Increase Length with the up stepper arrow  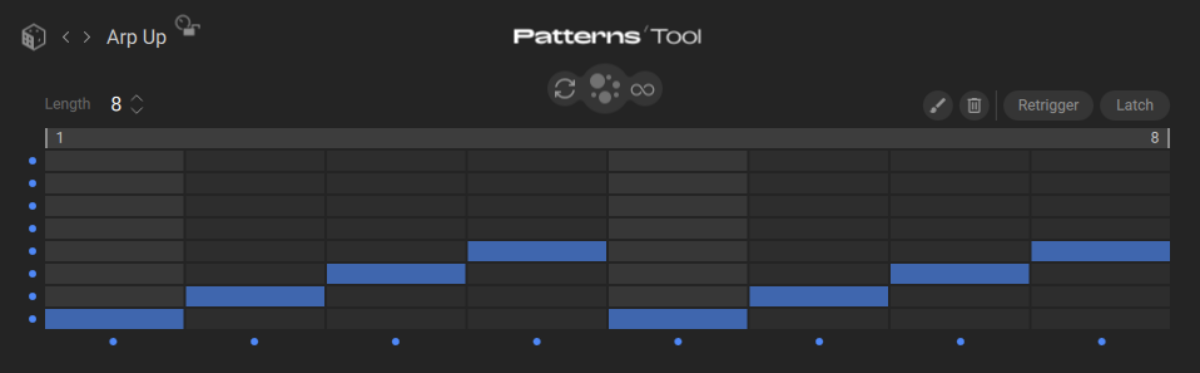[x=137, y=97]
